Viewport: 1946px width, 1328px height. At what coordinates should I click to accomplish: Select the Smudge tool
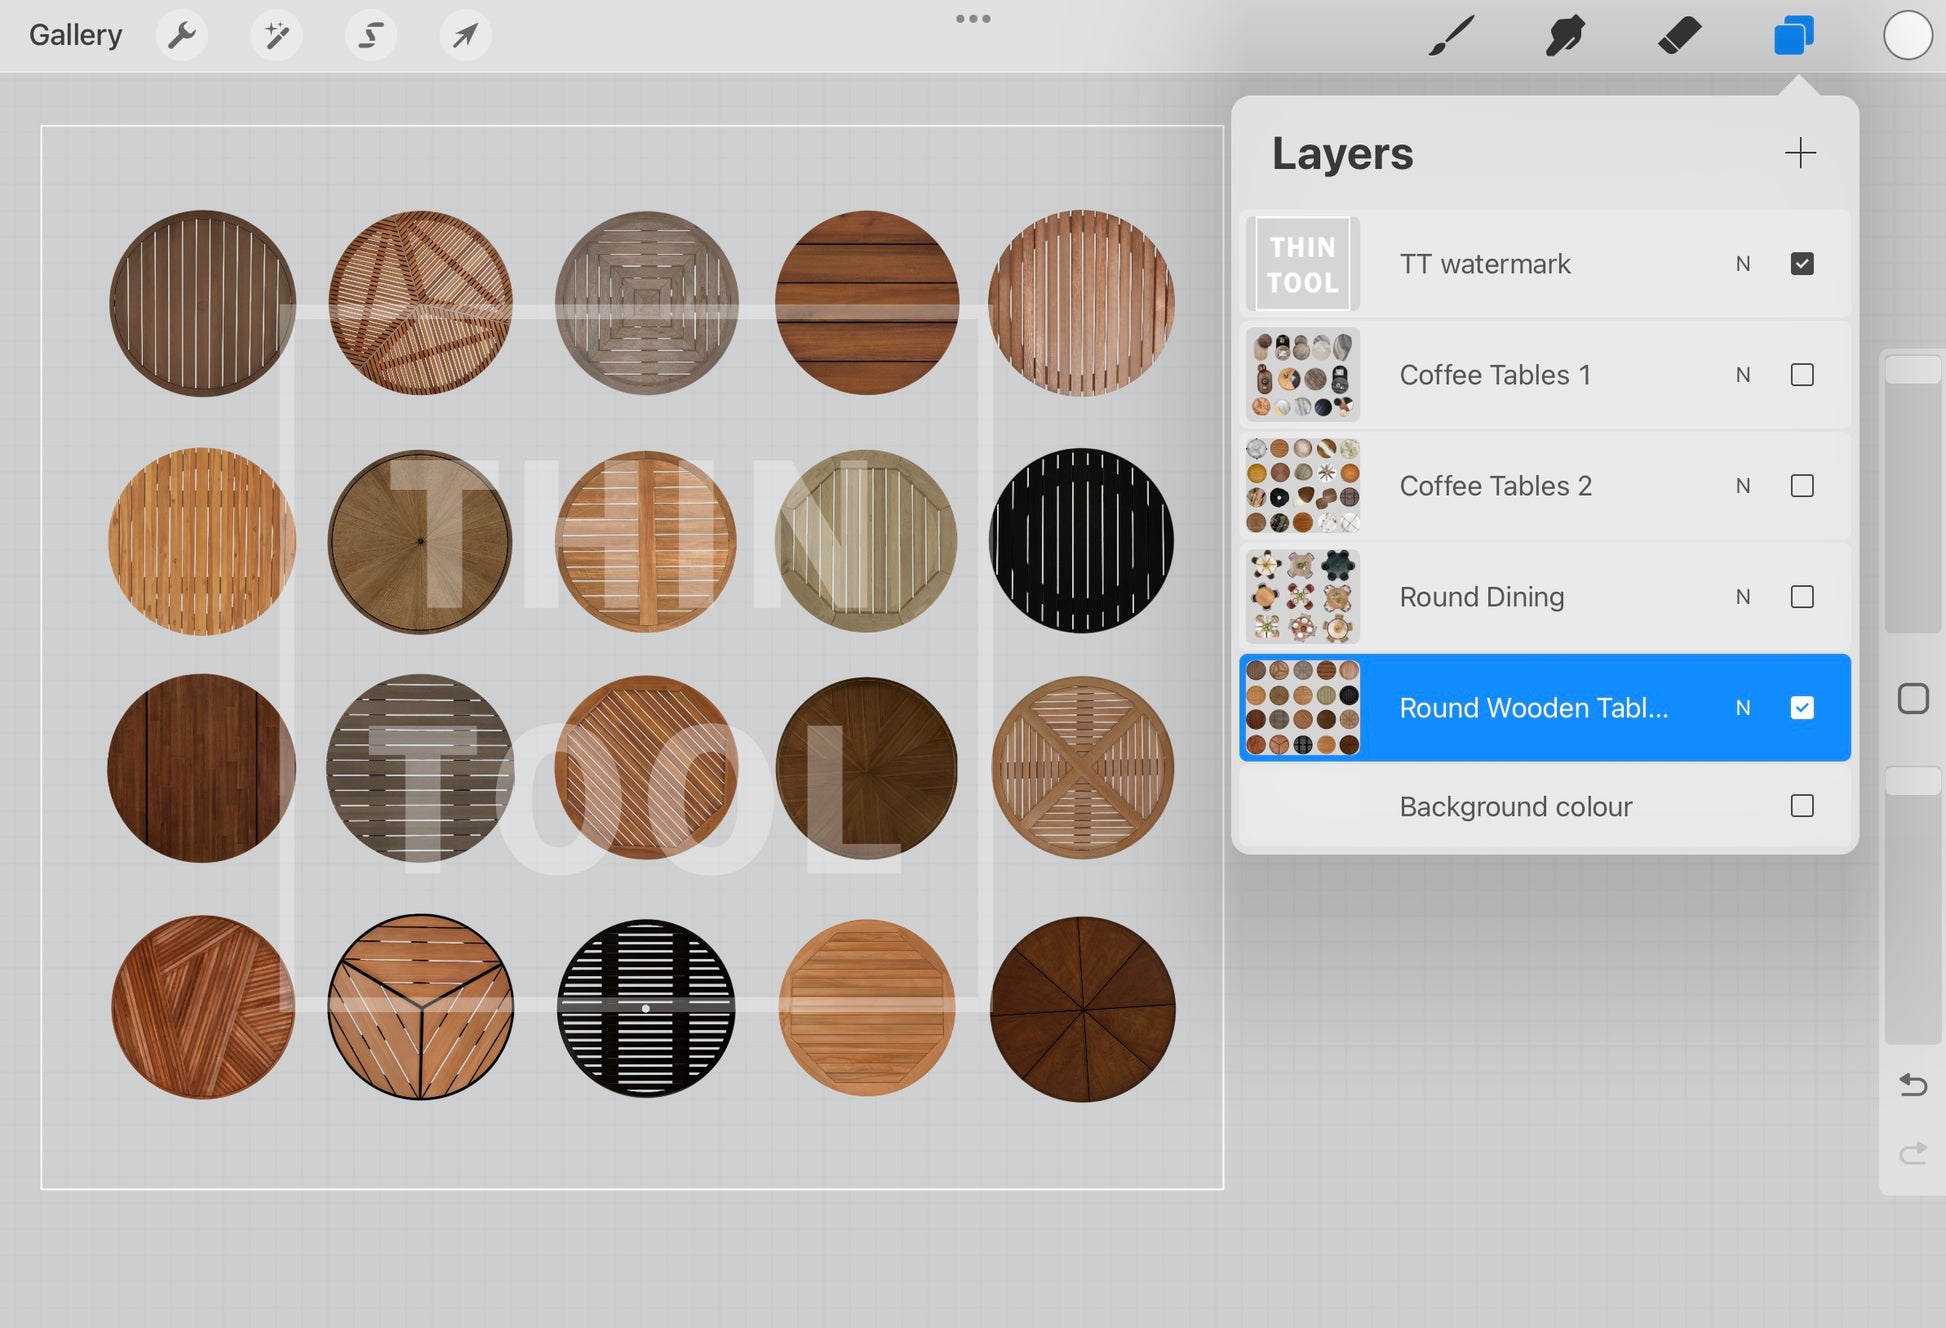tap(1565, 36)
